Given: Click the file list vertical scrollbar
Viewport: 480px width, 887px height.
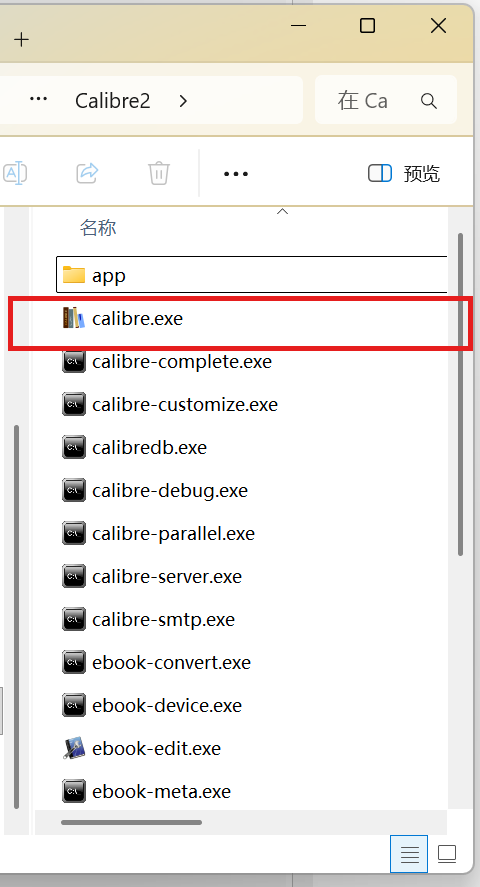Looking at the screenshot, I should coord(460,394).
